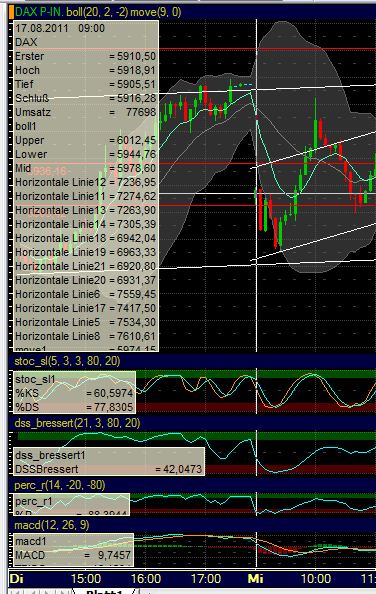Click the MACD value 9,7457
Viewport: 376px width, 594px height.
point(114,555)
